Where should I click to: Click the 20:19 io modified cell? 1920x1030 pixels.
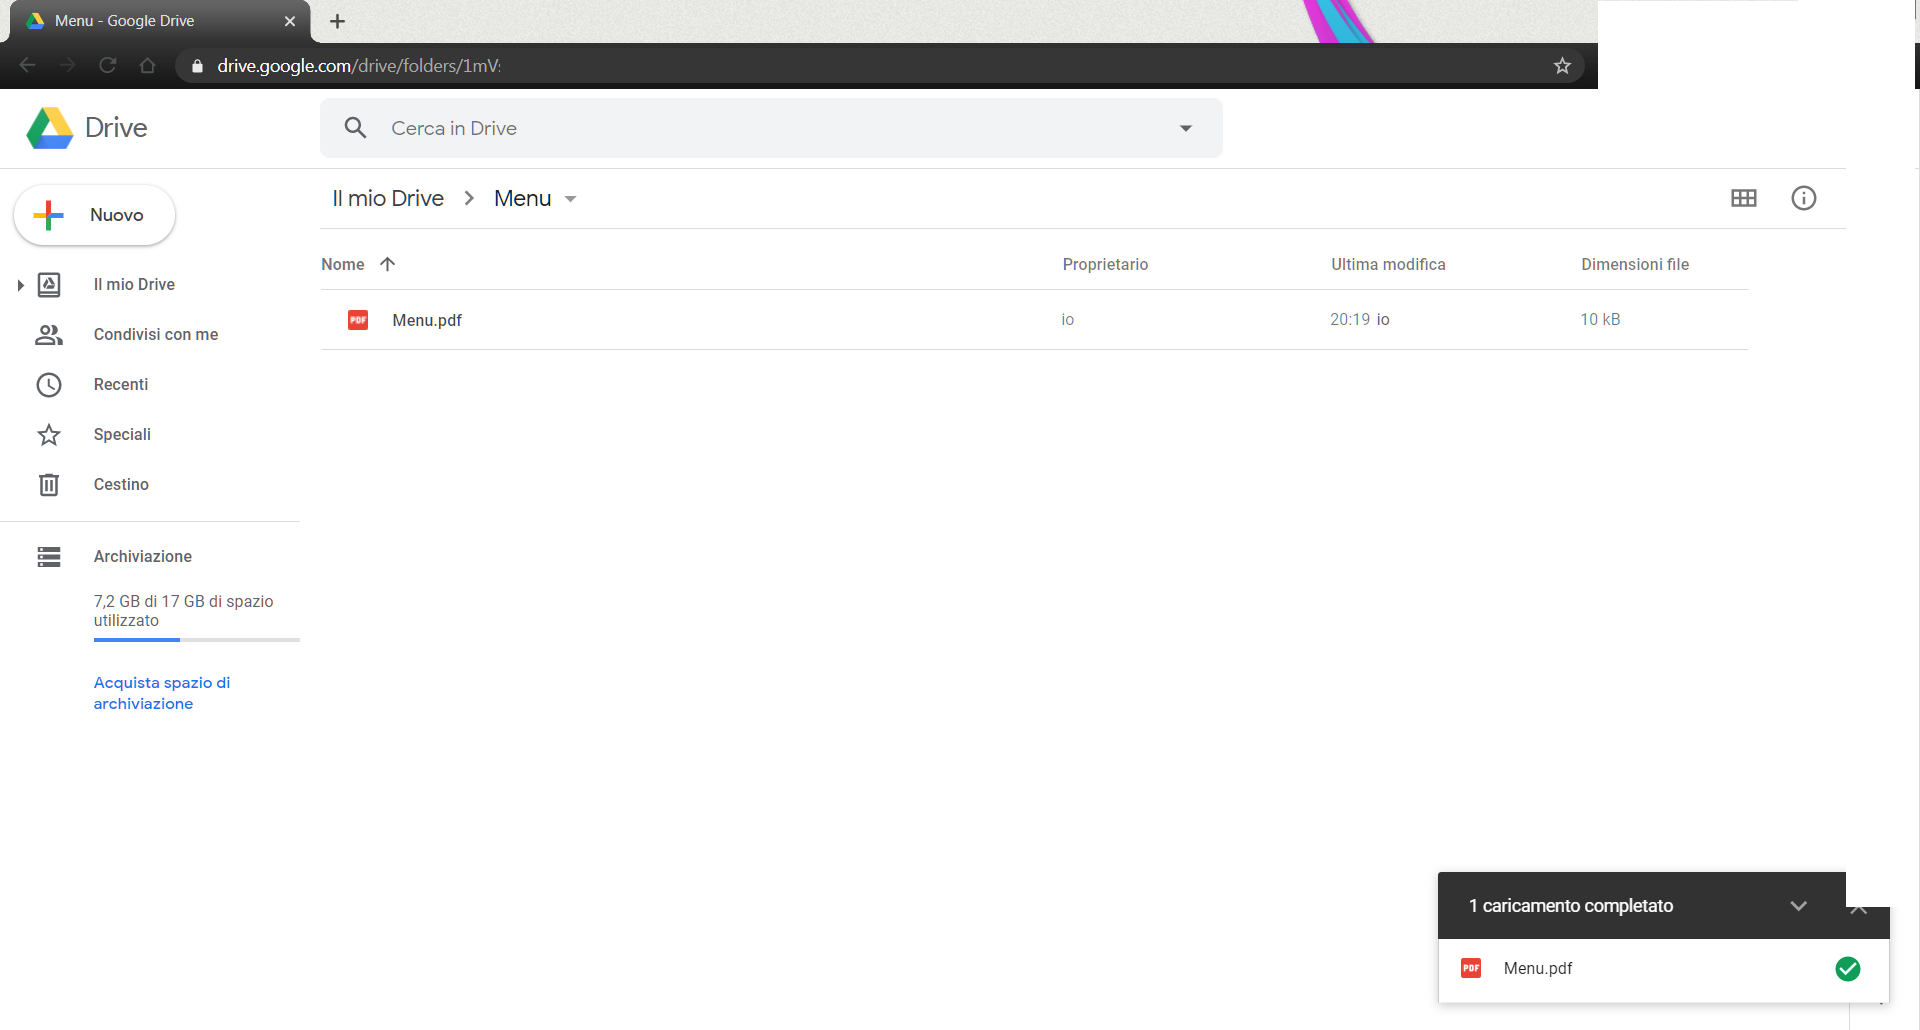pyautogui.click(x=1359, y=320)
